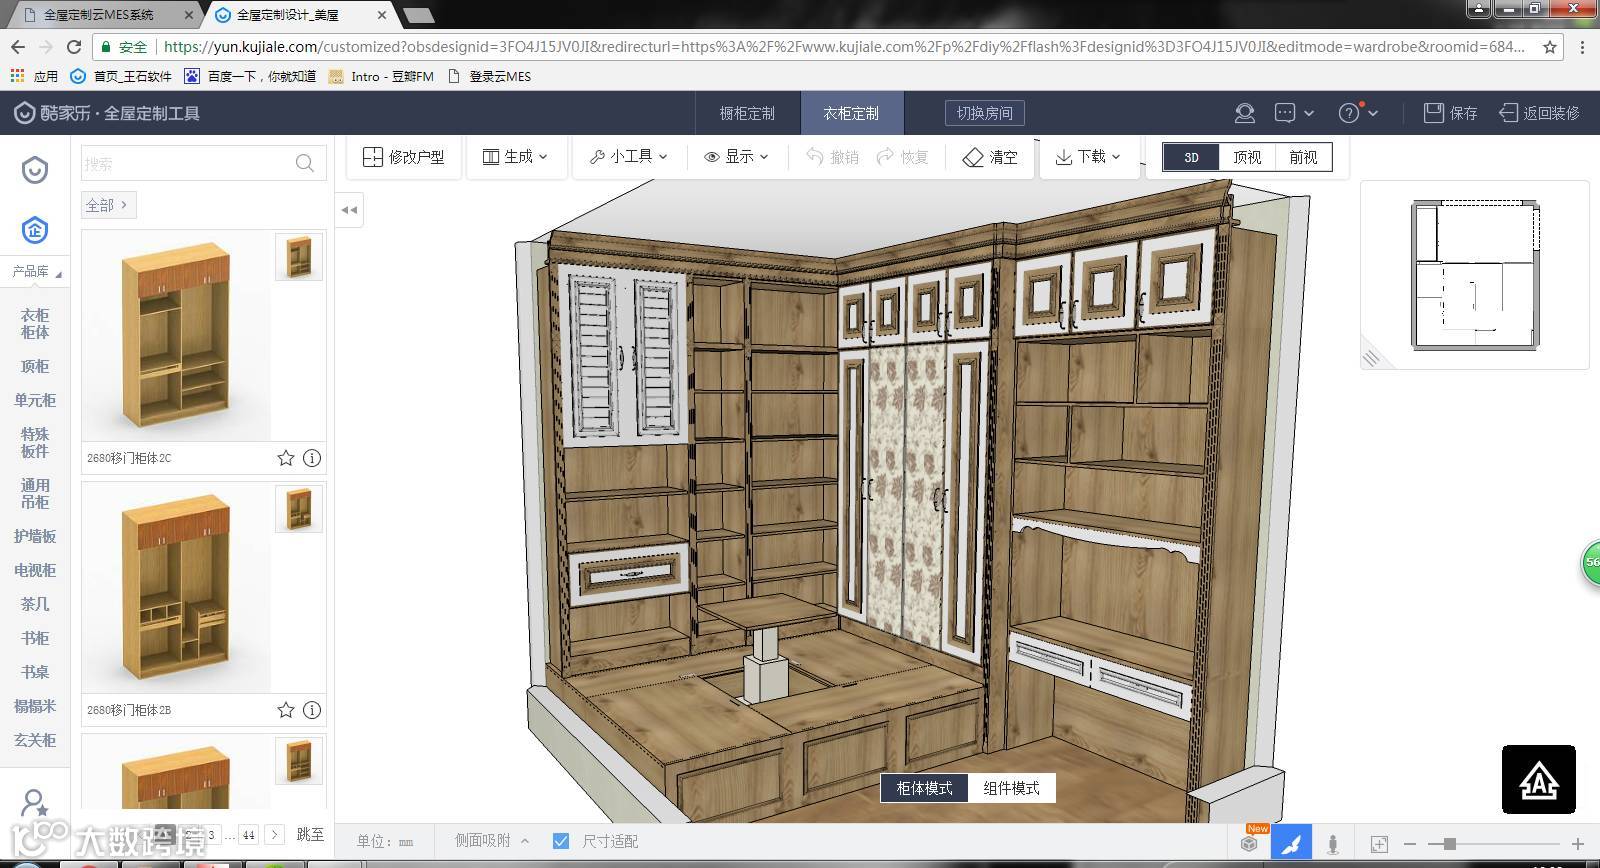This screenshot has width=1600, height=868.
Task: Open the help question mark icon
Action: [x=1349, y=113]
